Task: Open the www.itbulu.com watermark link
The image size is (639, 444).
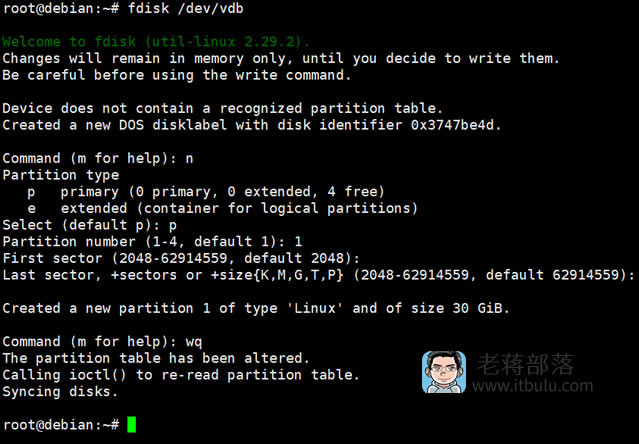Action: click(532, 385)
